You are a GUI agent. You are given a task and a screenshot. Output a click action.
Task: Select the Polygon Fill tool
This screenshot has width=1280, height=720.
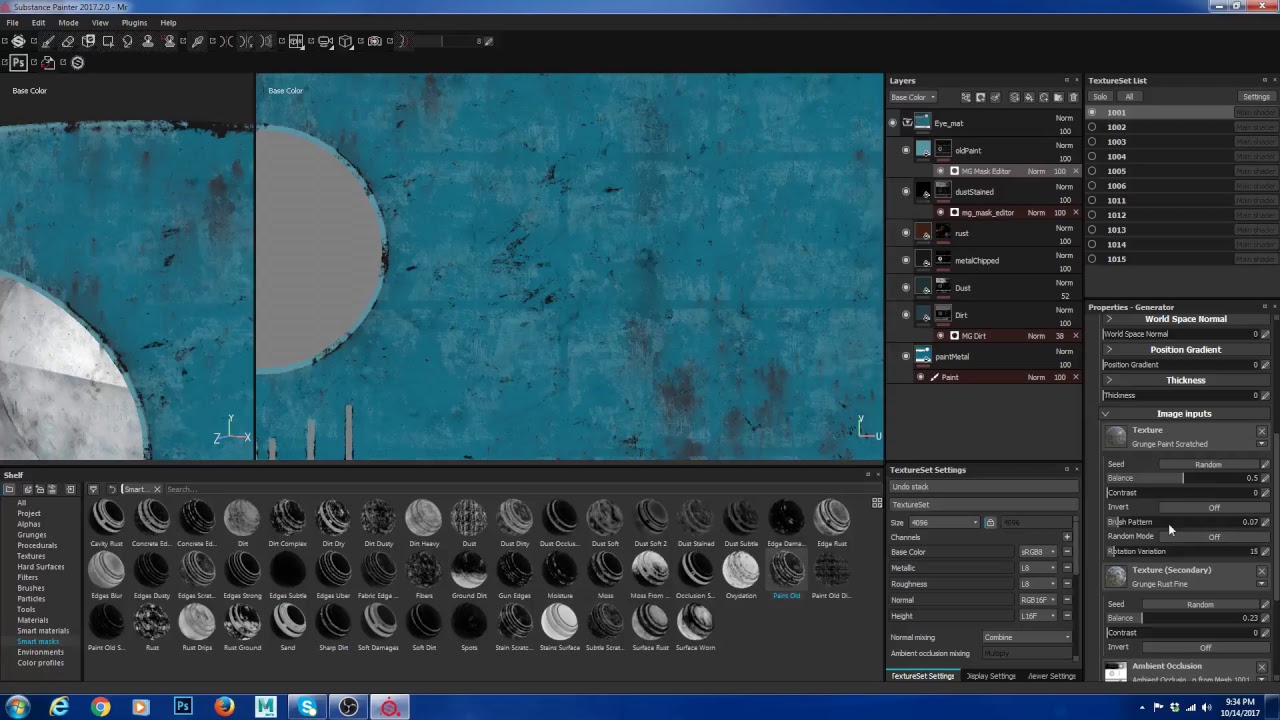point(108,41)
